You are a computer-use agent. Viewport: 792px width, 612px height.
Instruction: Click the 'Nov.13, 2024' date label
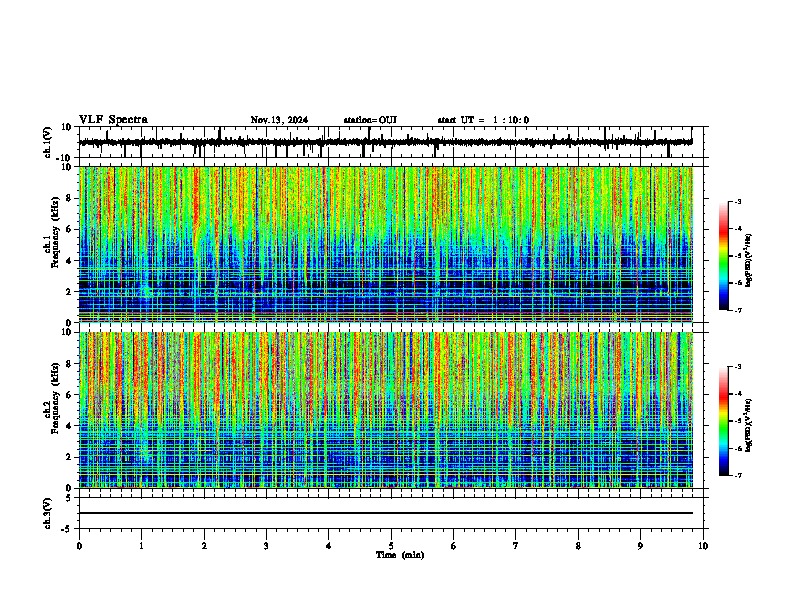279,120
